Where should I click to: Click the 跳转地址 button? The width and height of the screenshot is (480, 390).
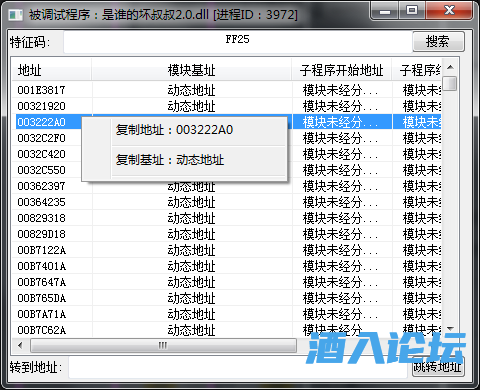click(x=437, y=367)
